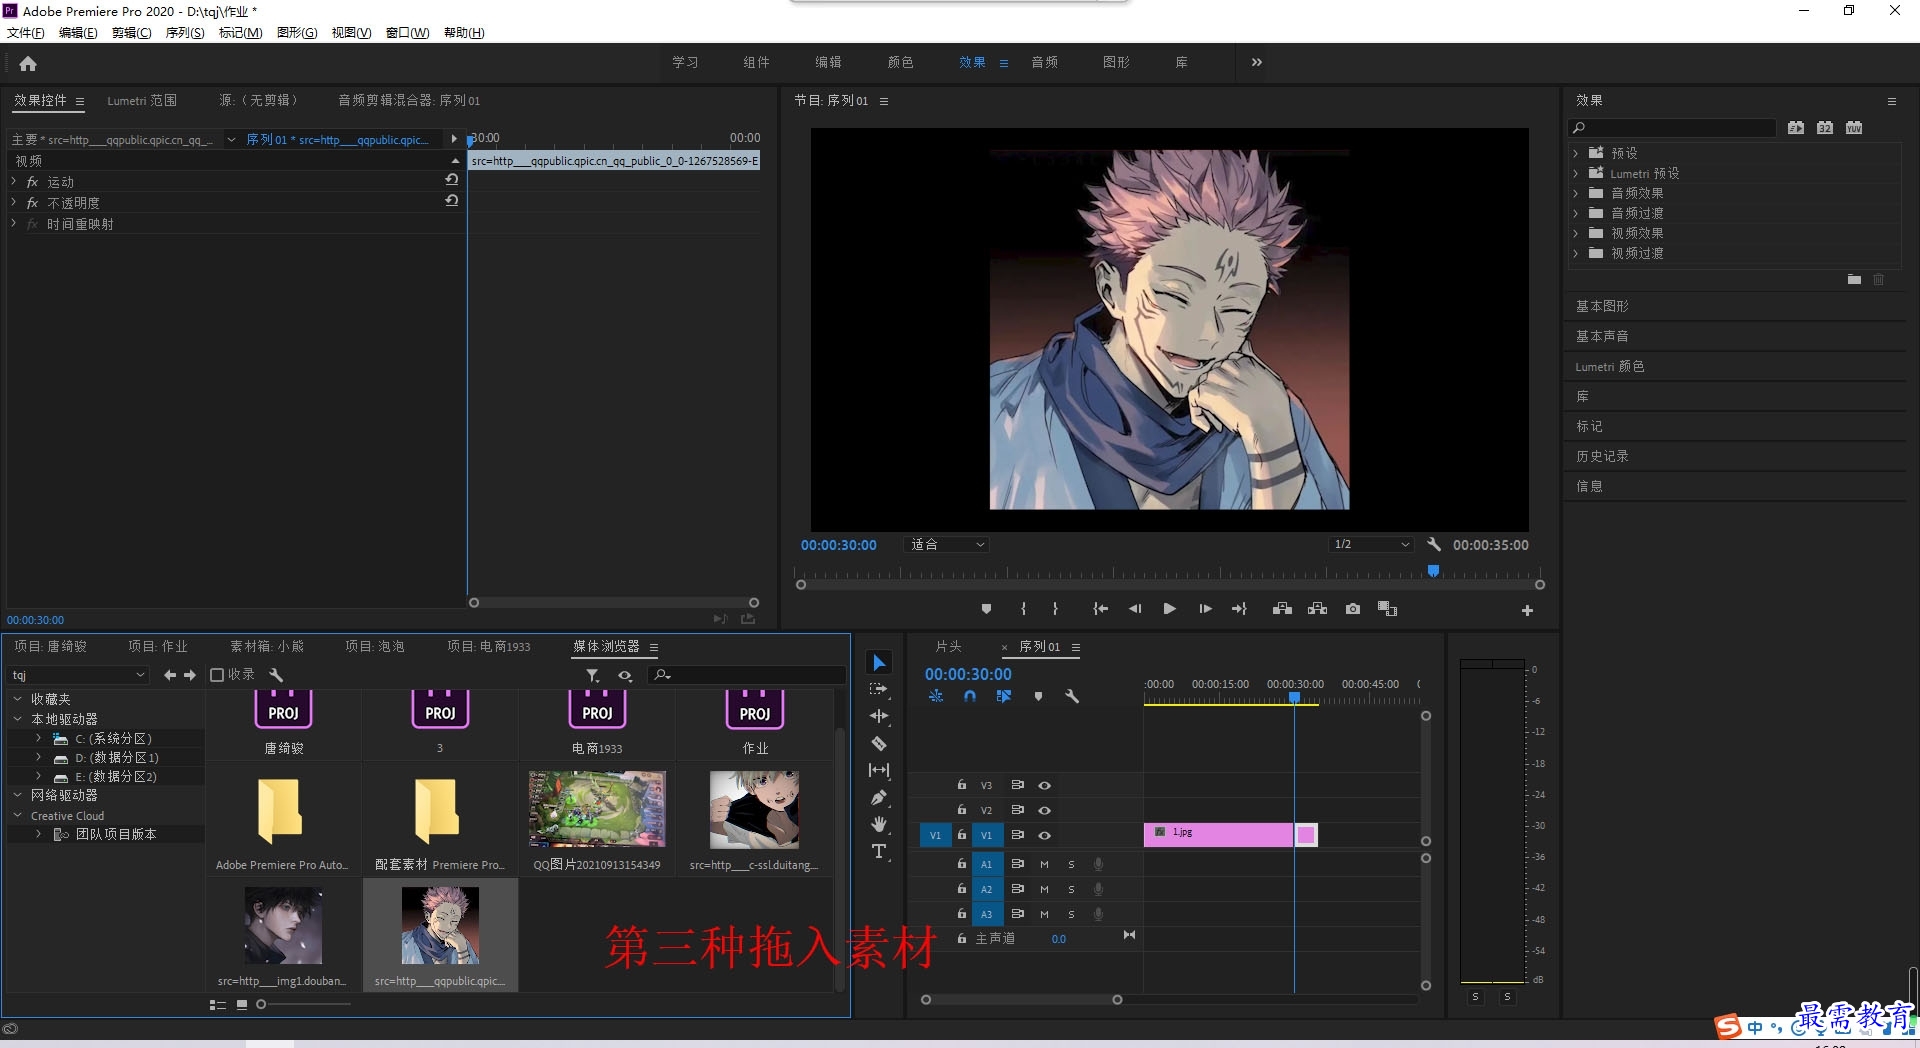
Task: Open the Lumetri 颜色 panel
Action: pos(1610,366)
